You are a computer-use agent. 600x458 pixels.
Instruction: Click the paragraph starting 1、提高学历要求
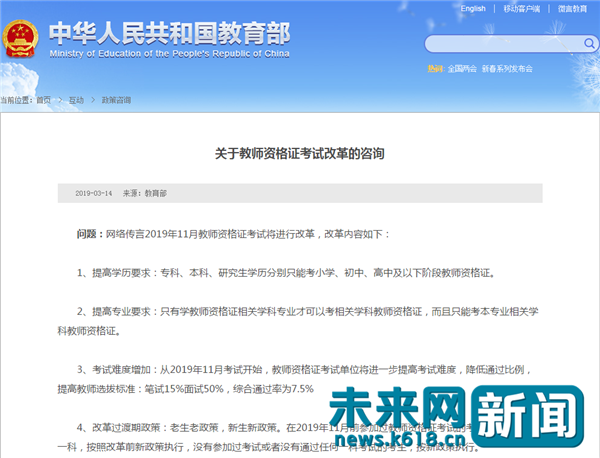(x=286, y=273)
